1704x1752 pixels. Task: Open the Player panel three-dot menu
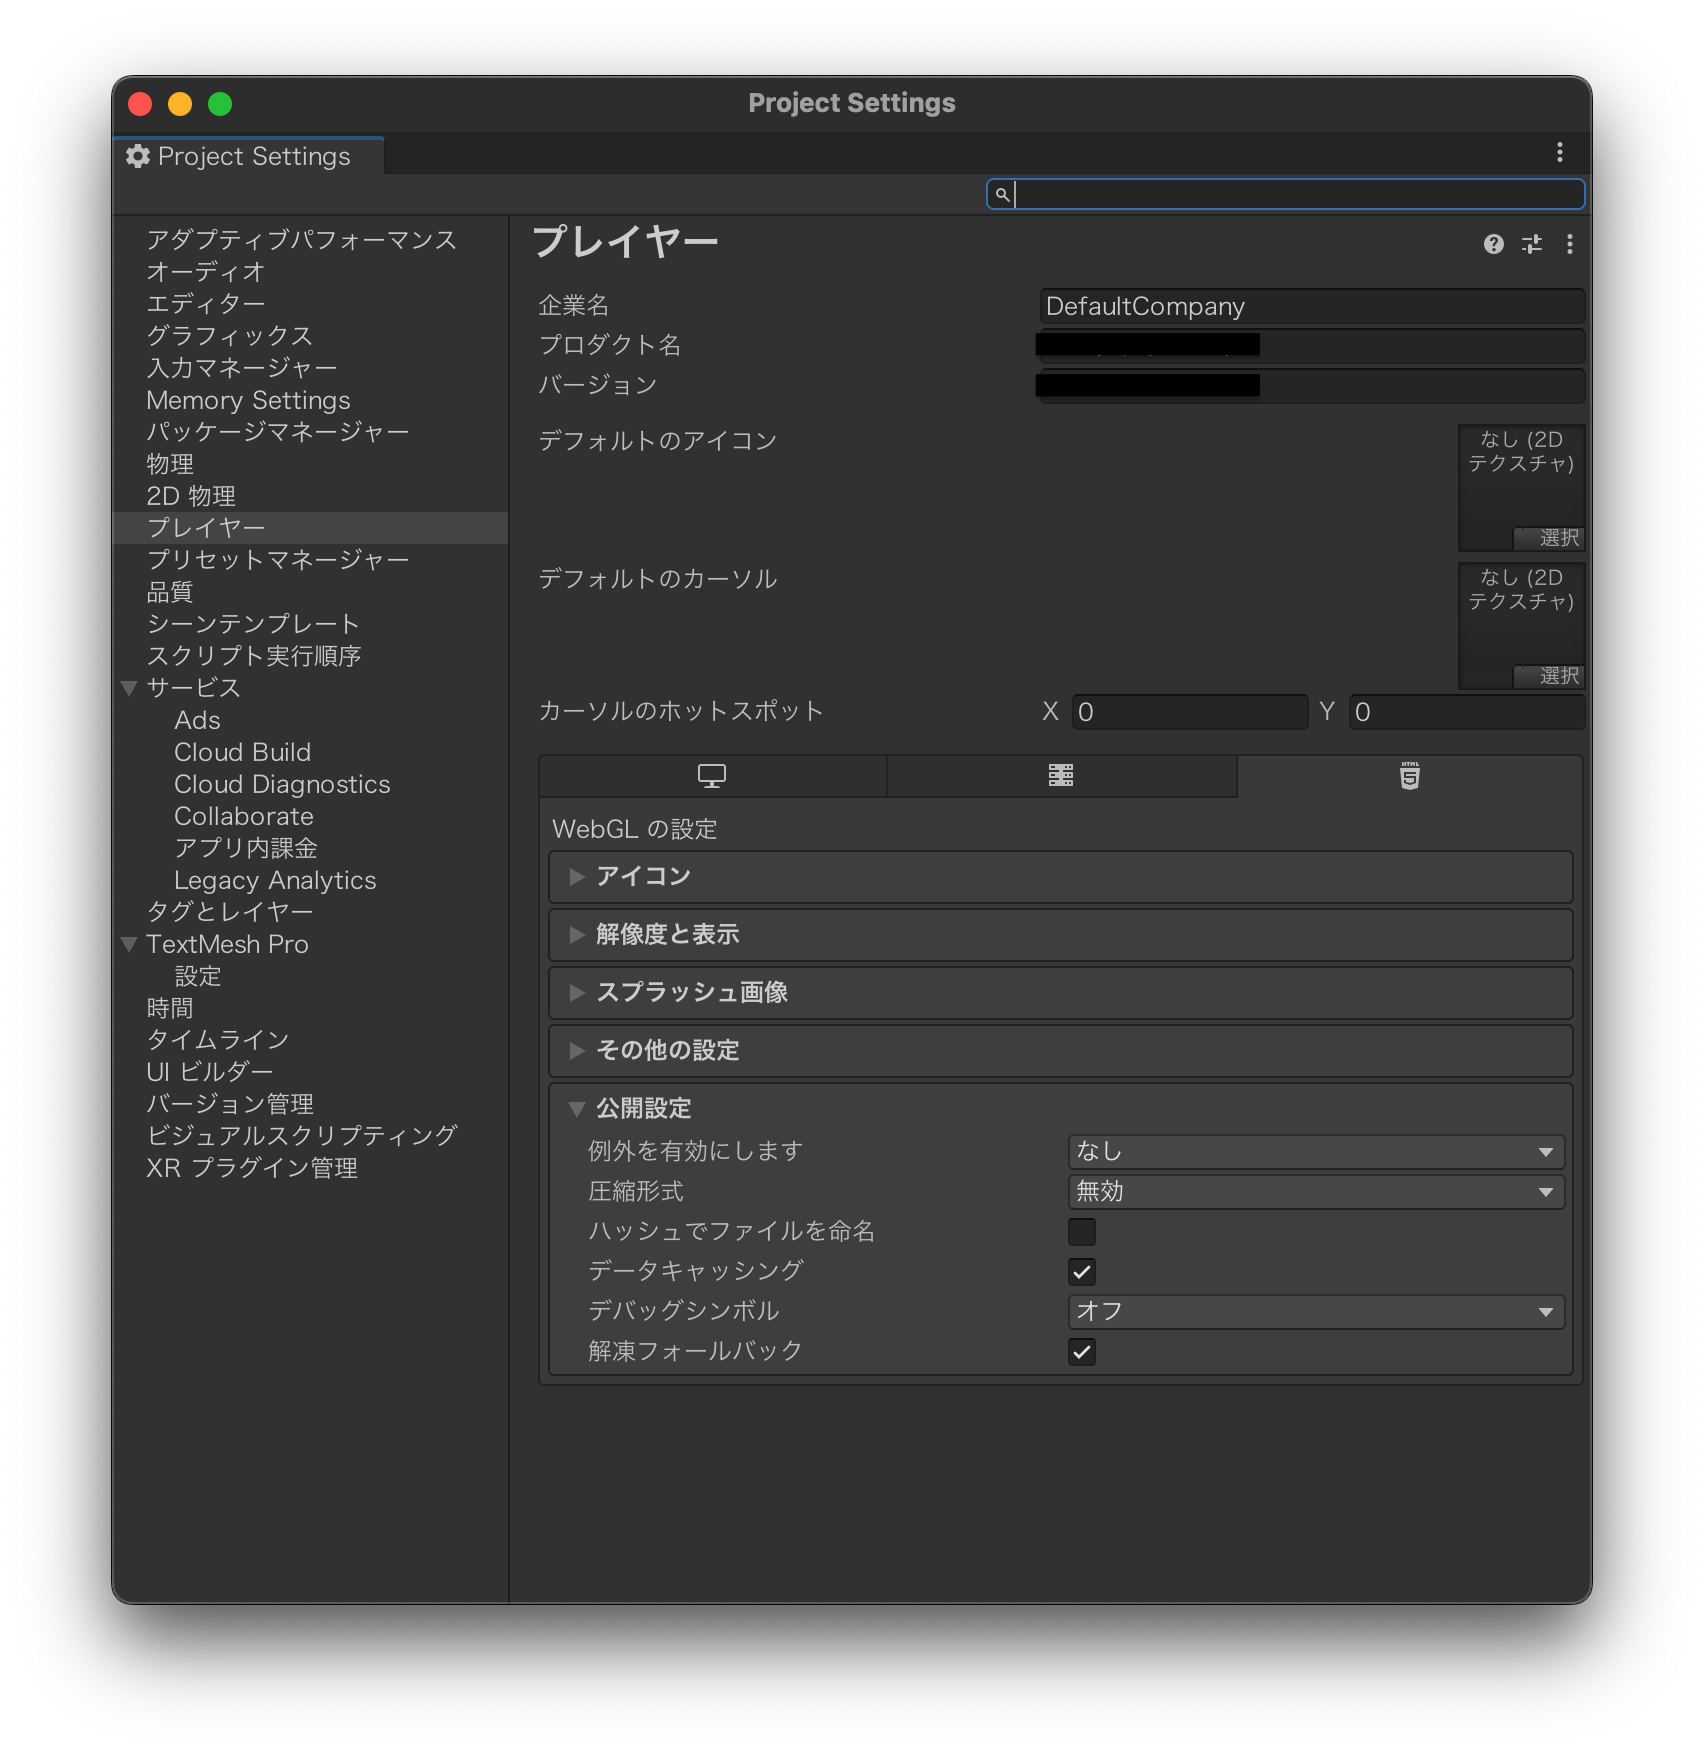(x=1570, y=244)
